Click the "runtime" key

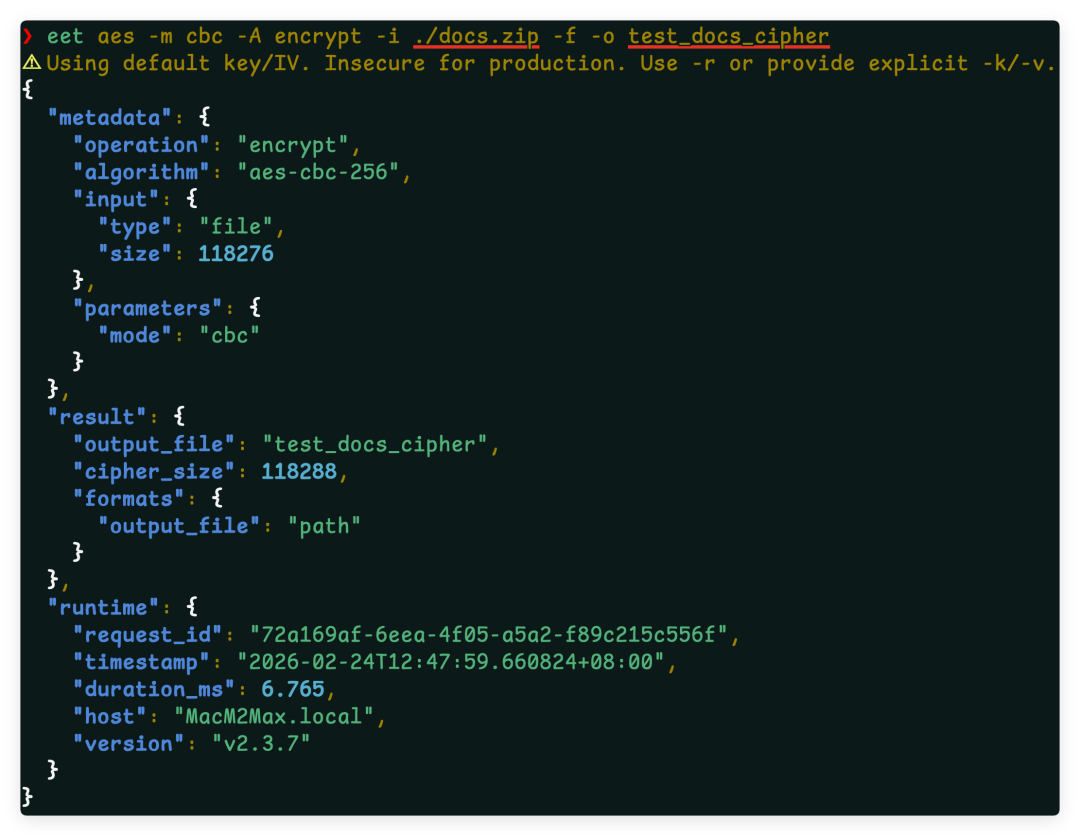coord(103,608)
